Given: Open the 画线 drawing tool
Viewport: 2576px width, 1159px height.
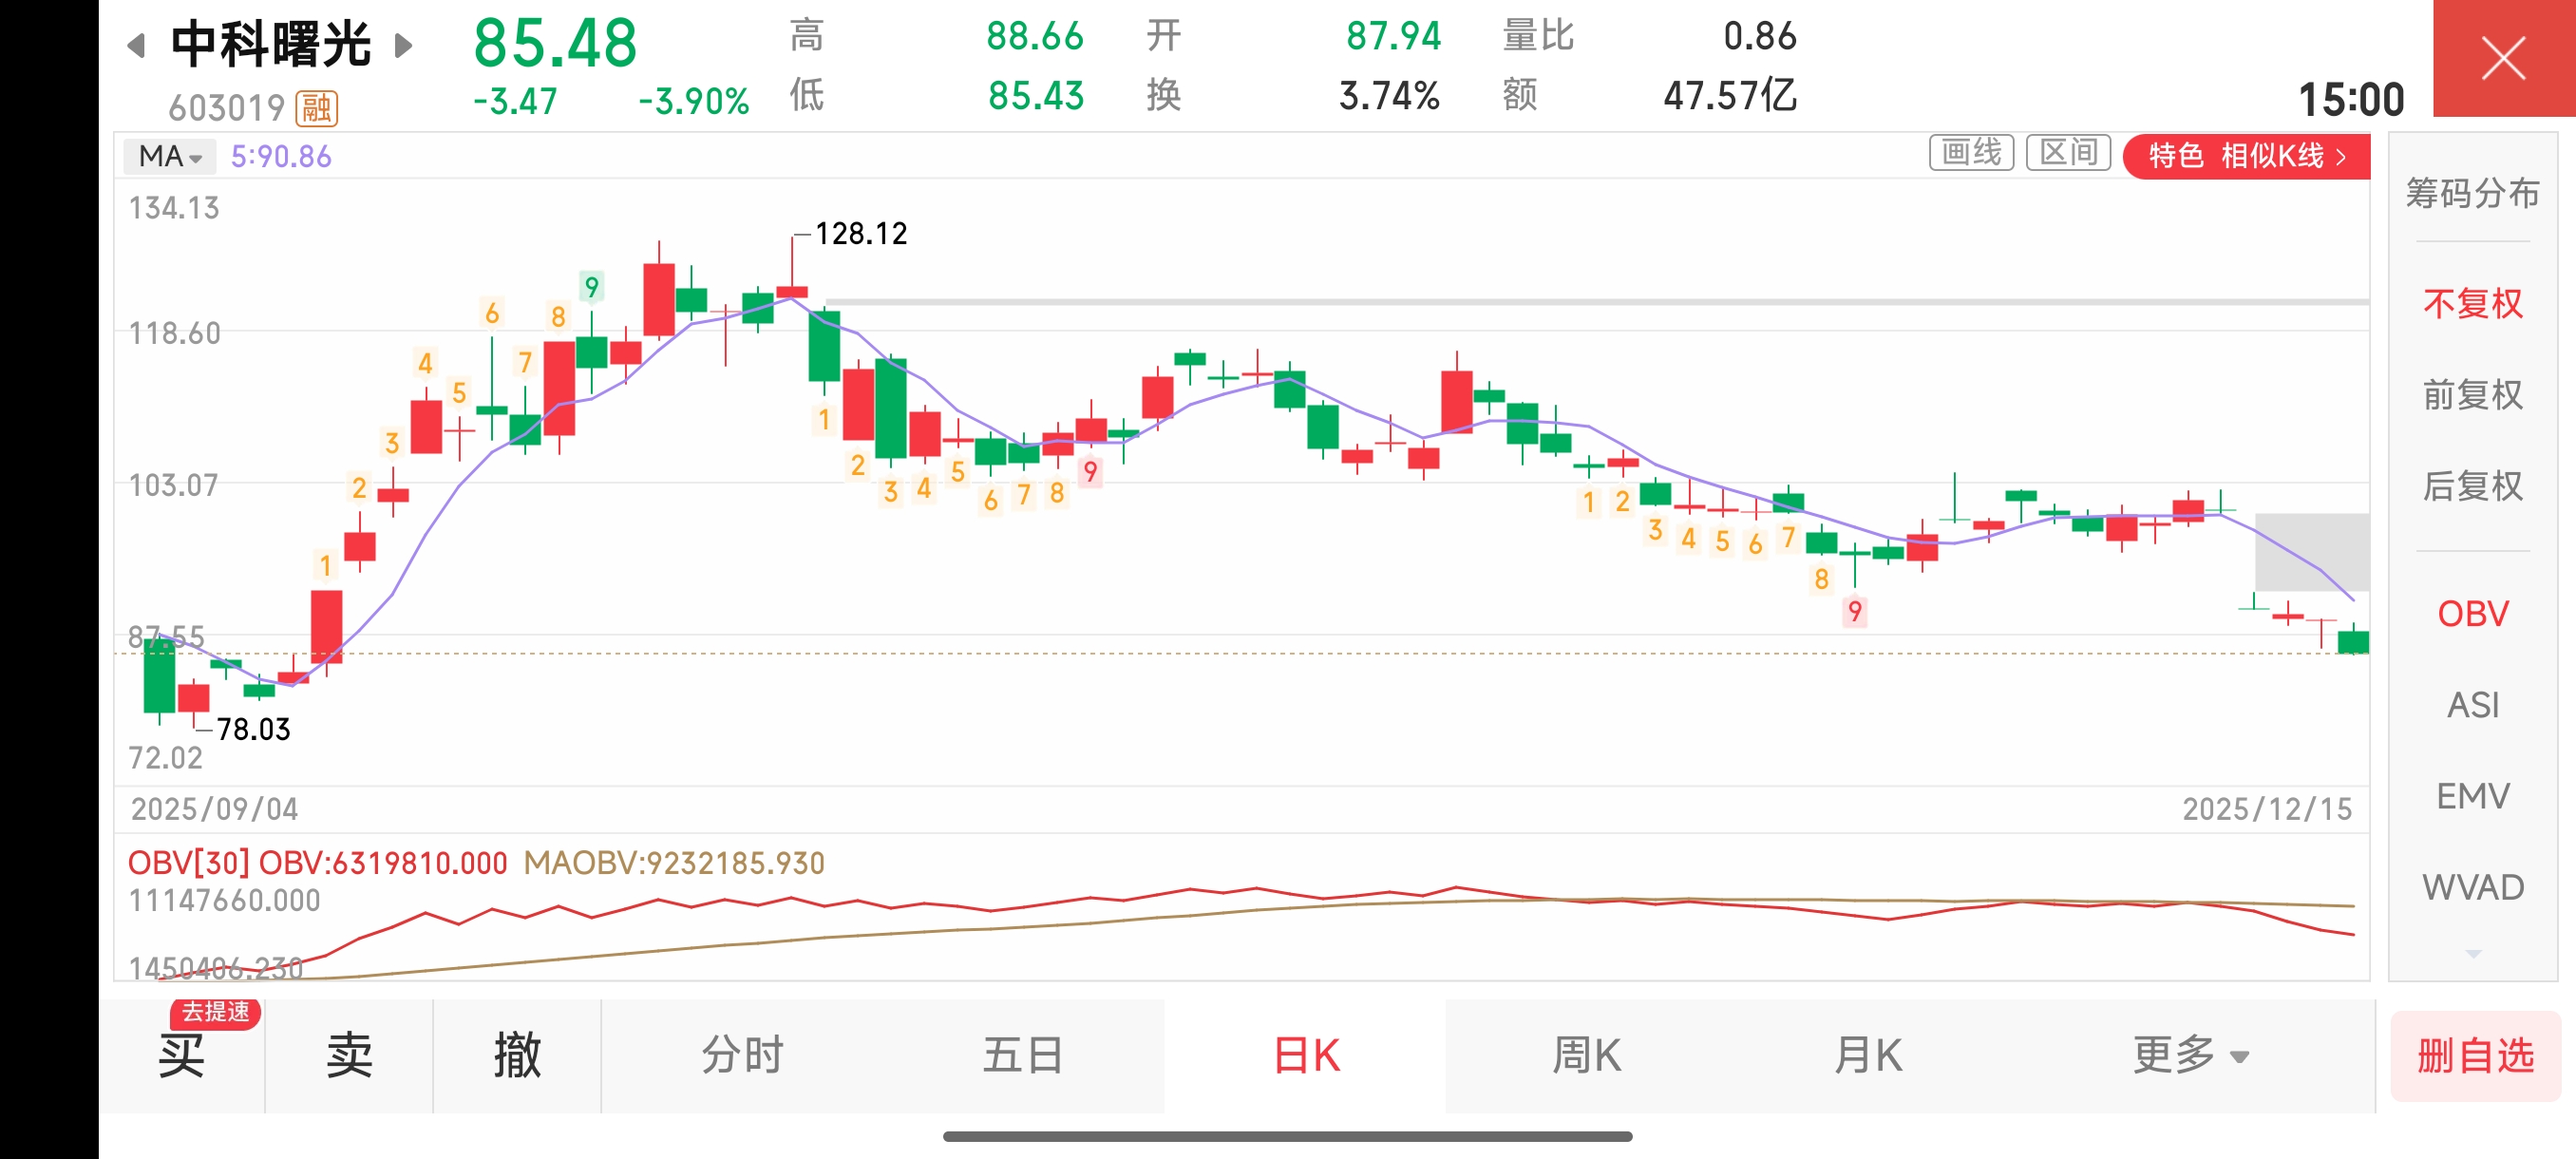Looking at the screenshot, I should coord(1970,154).
